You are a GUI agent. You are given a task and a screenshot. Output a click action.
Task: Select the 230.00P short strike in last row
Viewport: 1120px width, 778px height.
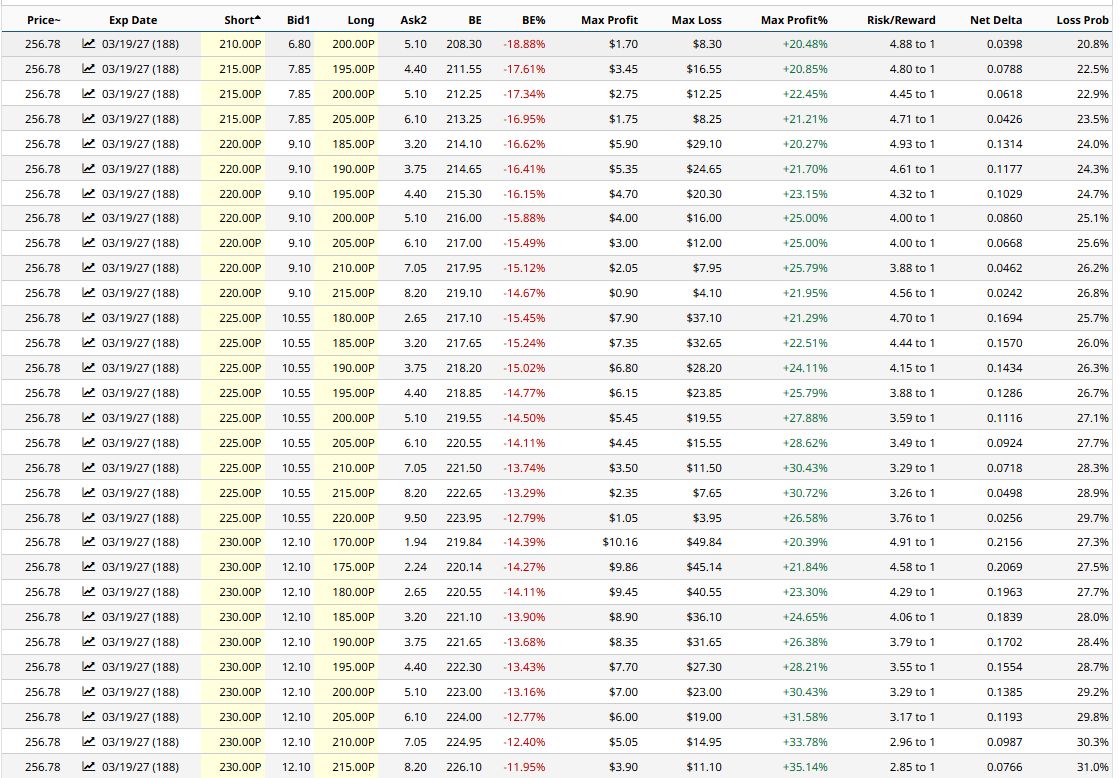point(240,767)
